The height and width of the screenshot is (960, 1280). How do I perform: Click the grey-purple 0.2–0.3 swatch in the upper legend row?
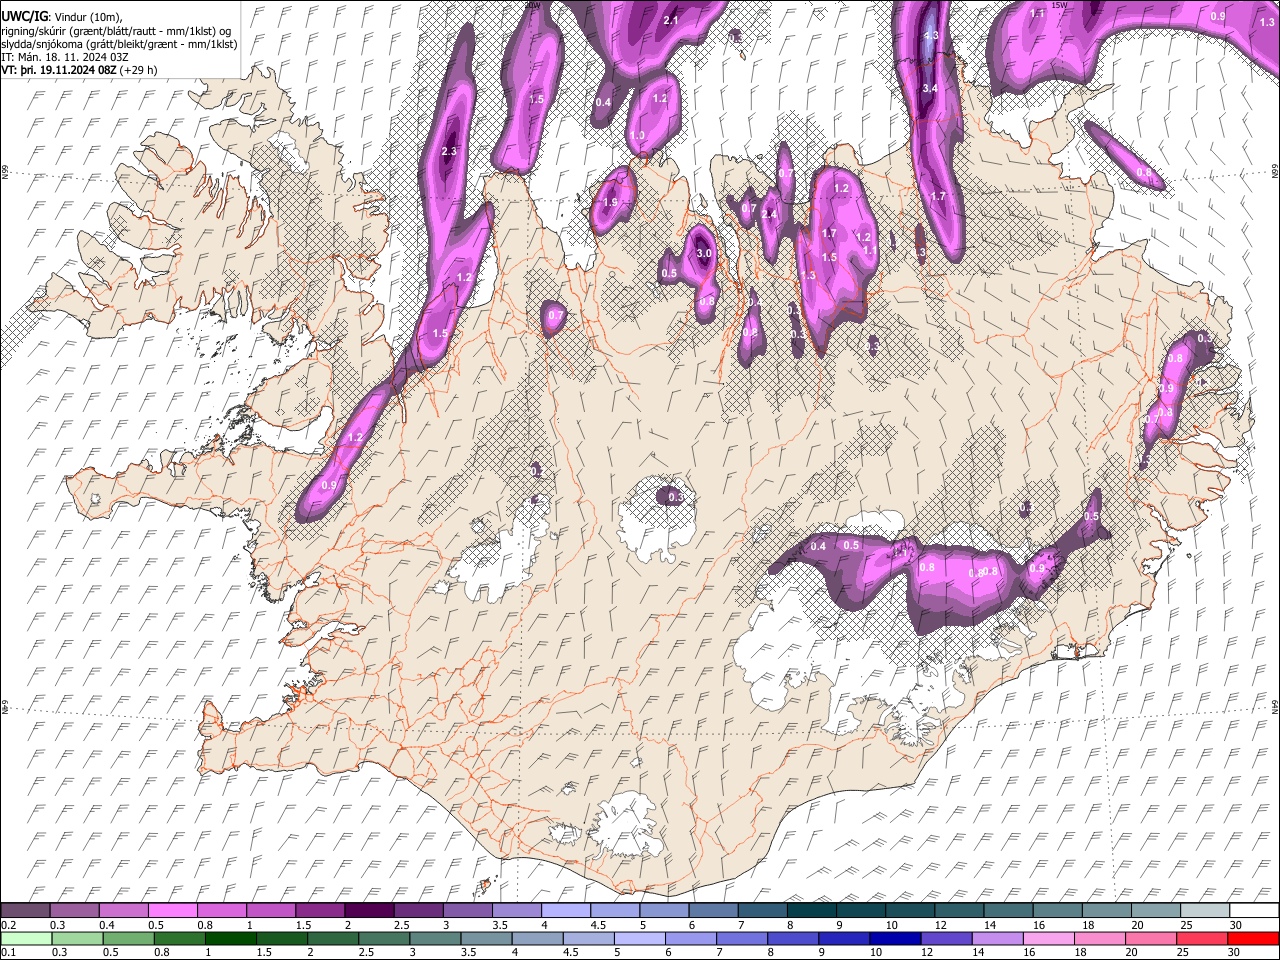(25, 911)
